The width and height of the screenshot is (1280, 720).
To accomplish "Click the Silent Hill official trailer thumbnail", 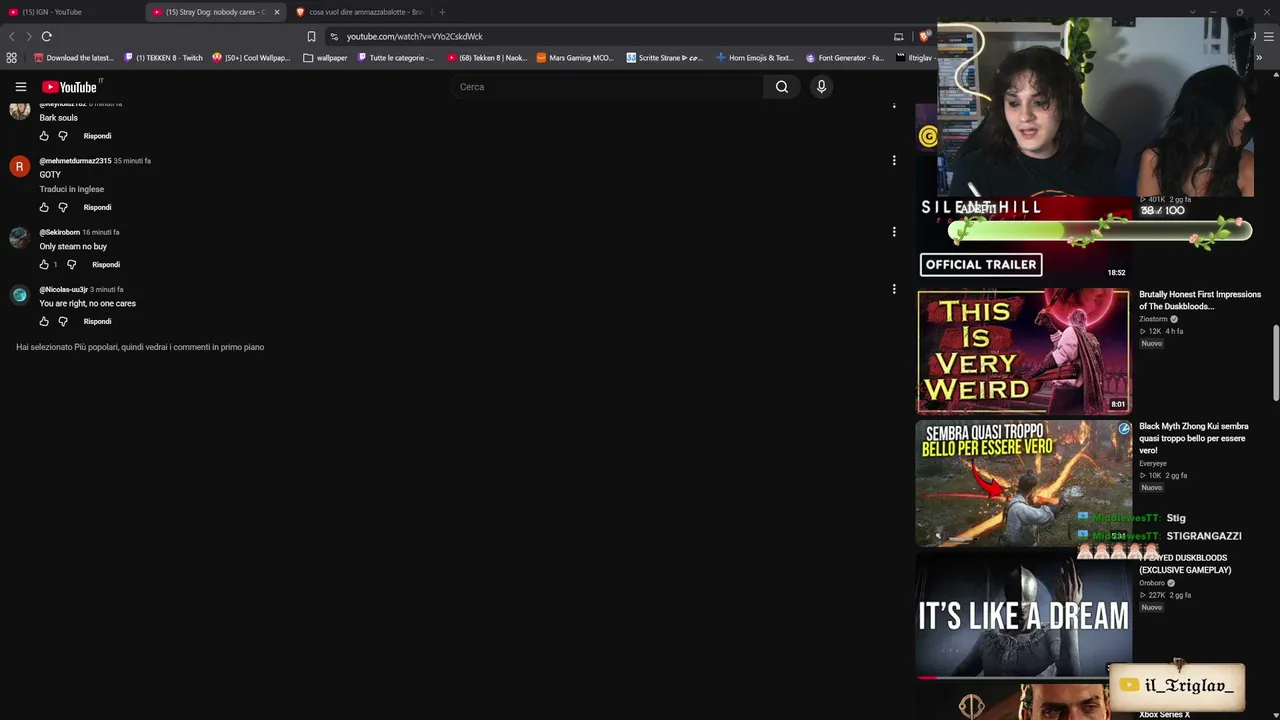I will pos(1023,238).
